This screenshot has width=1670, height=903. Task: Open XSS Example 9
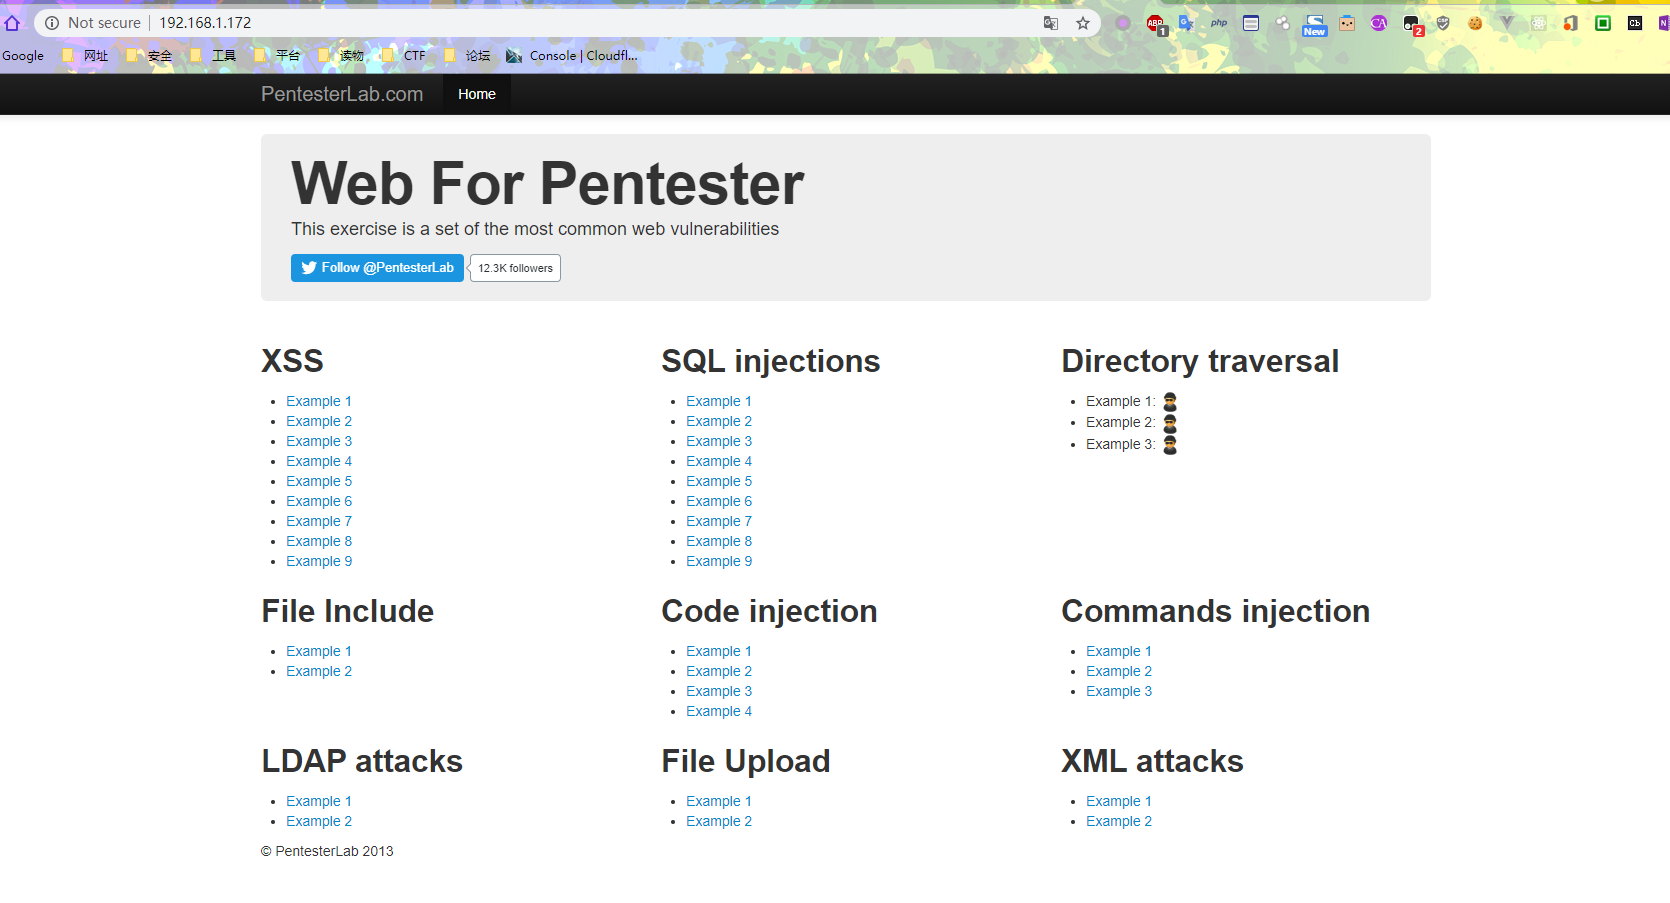pyautogui.click(x=319, y=561)
